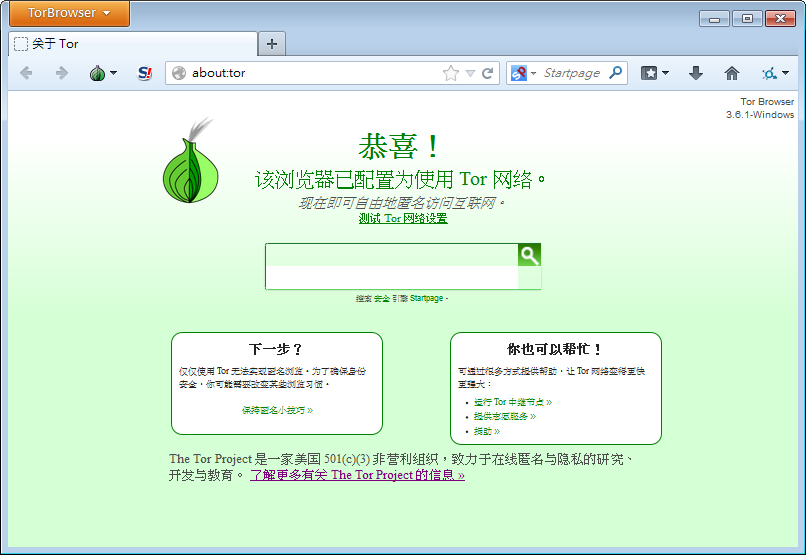Focus the page's central search box

point(392,266)
